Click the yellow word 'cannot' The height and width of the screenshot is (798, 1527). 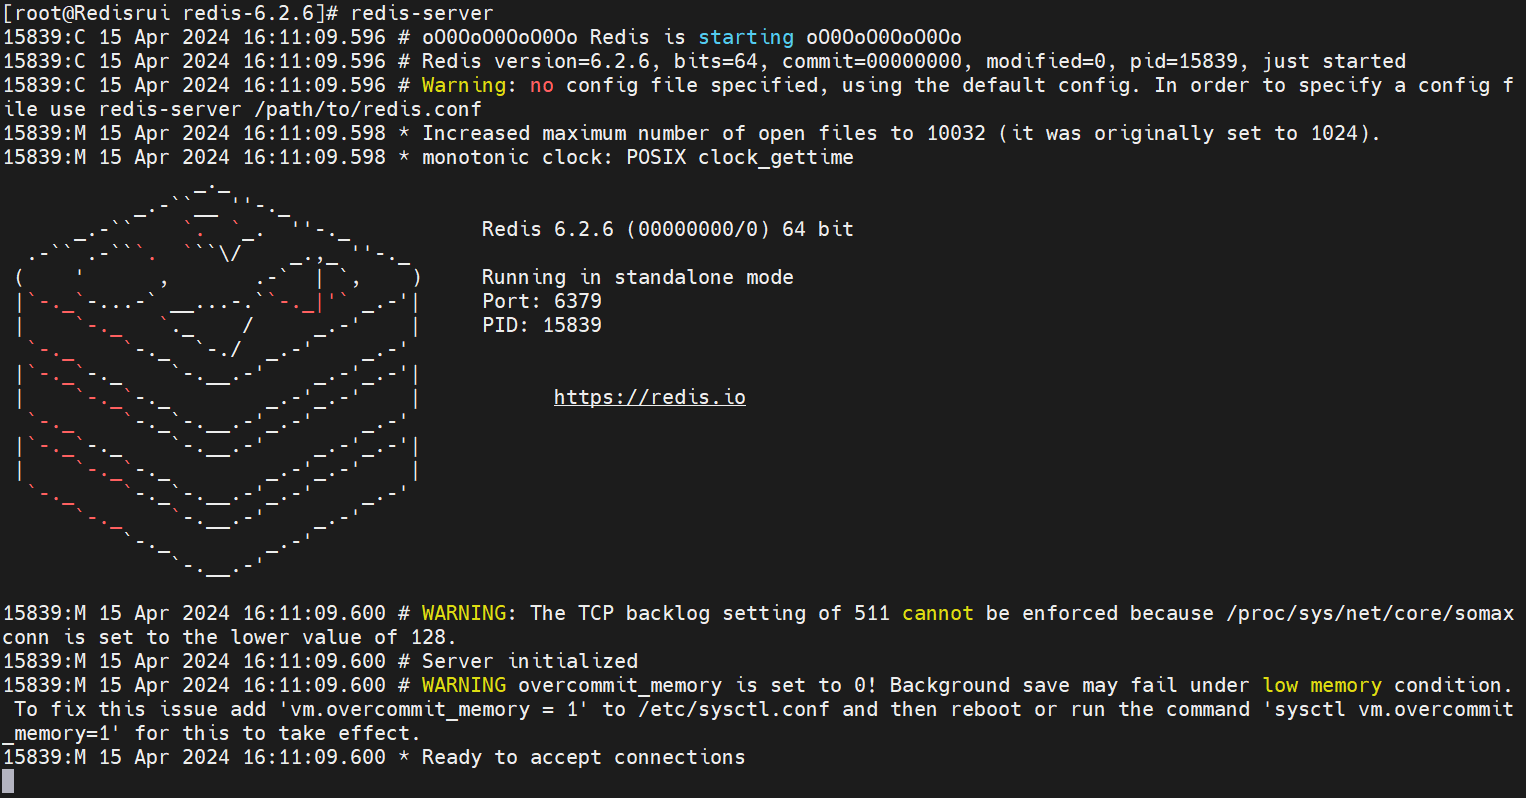coord(938,613)
